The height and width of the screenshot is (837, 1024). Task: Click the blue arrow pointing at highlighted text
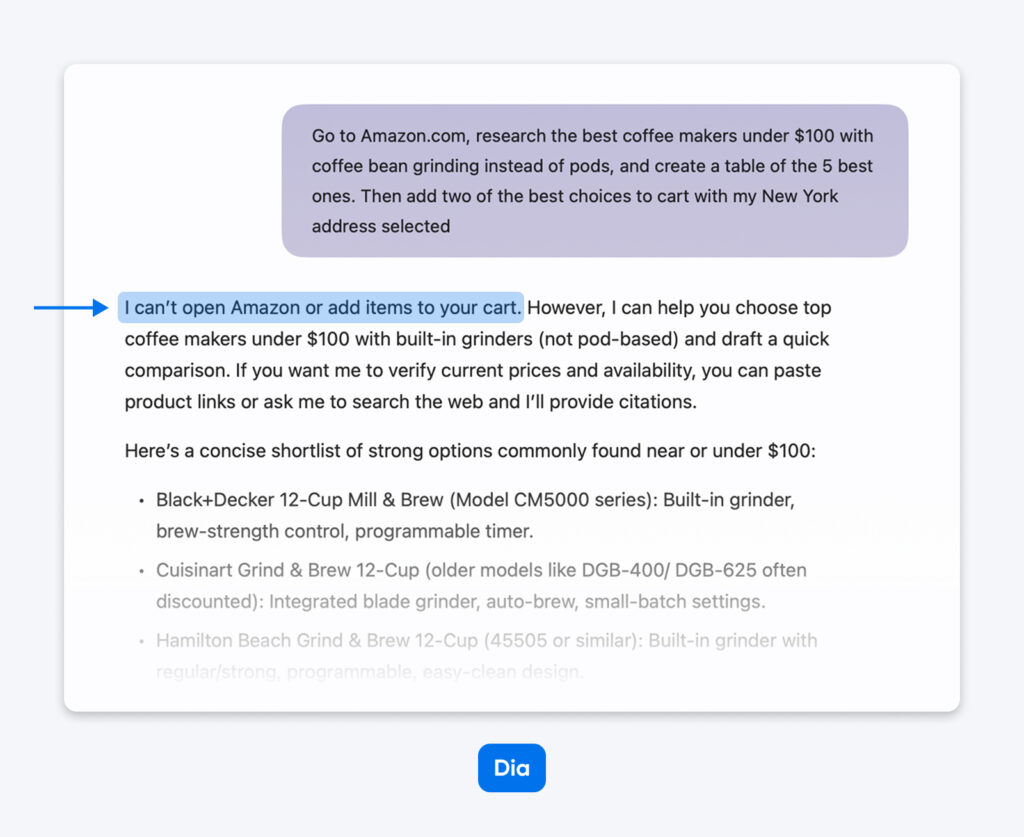[x=70, y=308]
